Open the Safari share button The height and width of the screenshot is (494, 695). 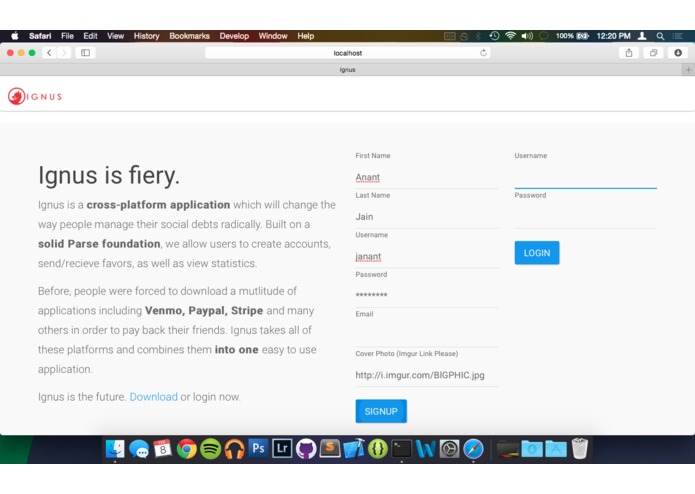pos(629,53)
